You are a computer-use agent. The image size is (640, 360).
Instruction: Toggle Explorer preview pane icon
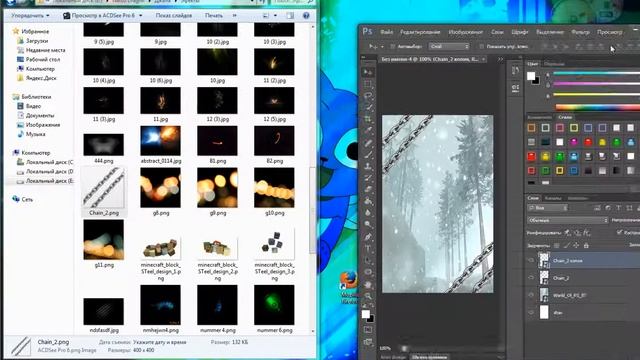pyautogui.click(x=290, y=16)
